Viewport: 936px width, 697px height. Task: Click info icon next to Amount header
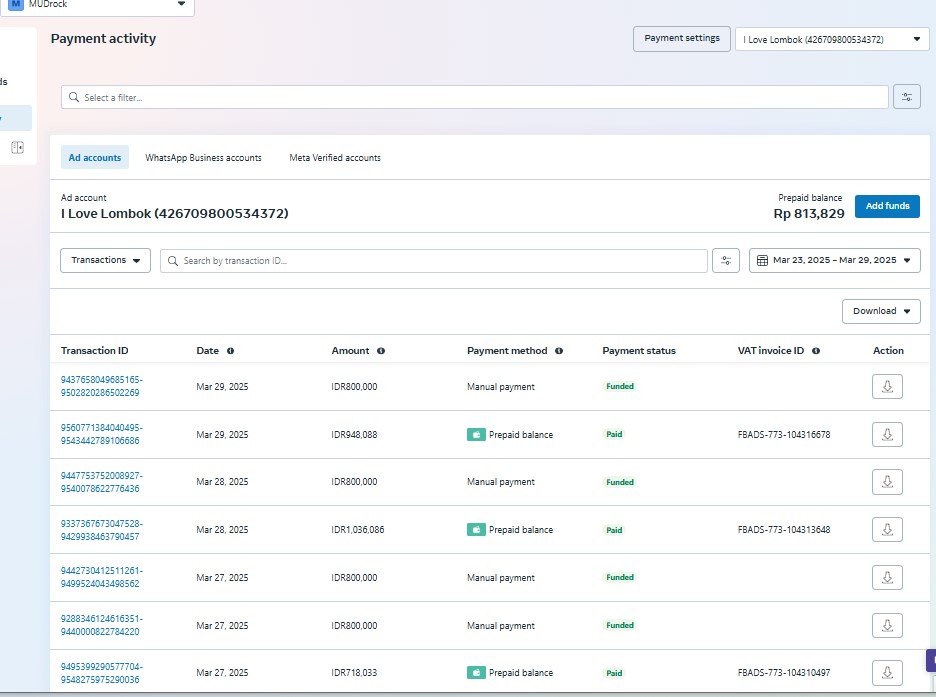(381, 351)
